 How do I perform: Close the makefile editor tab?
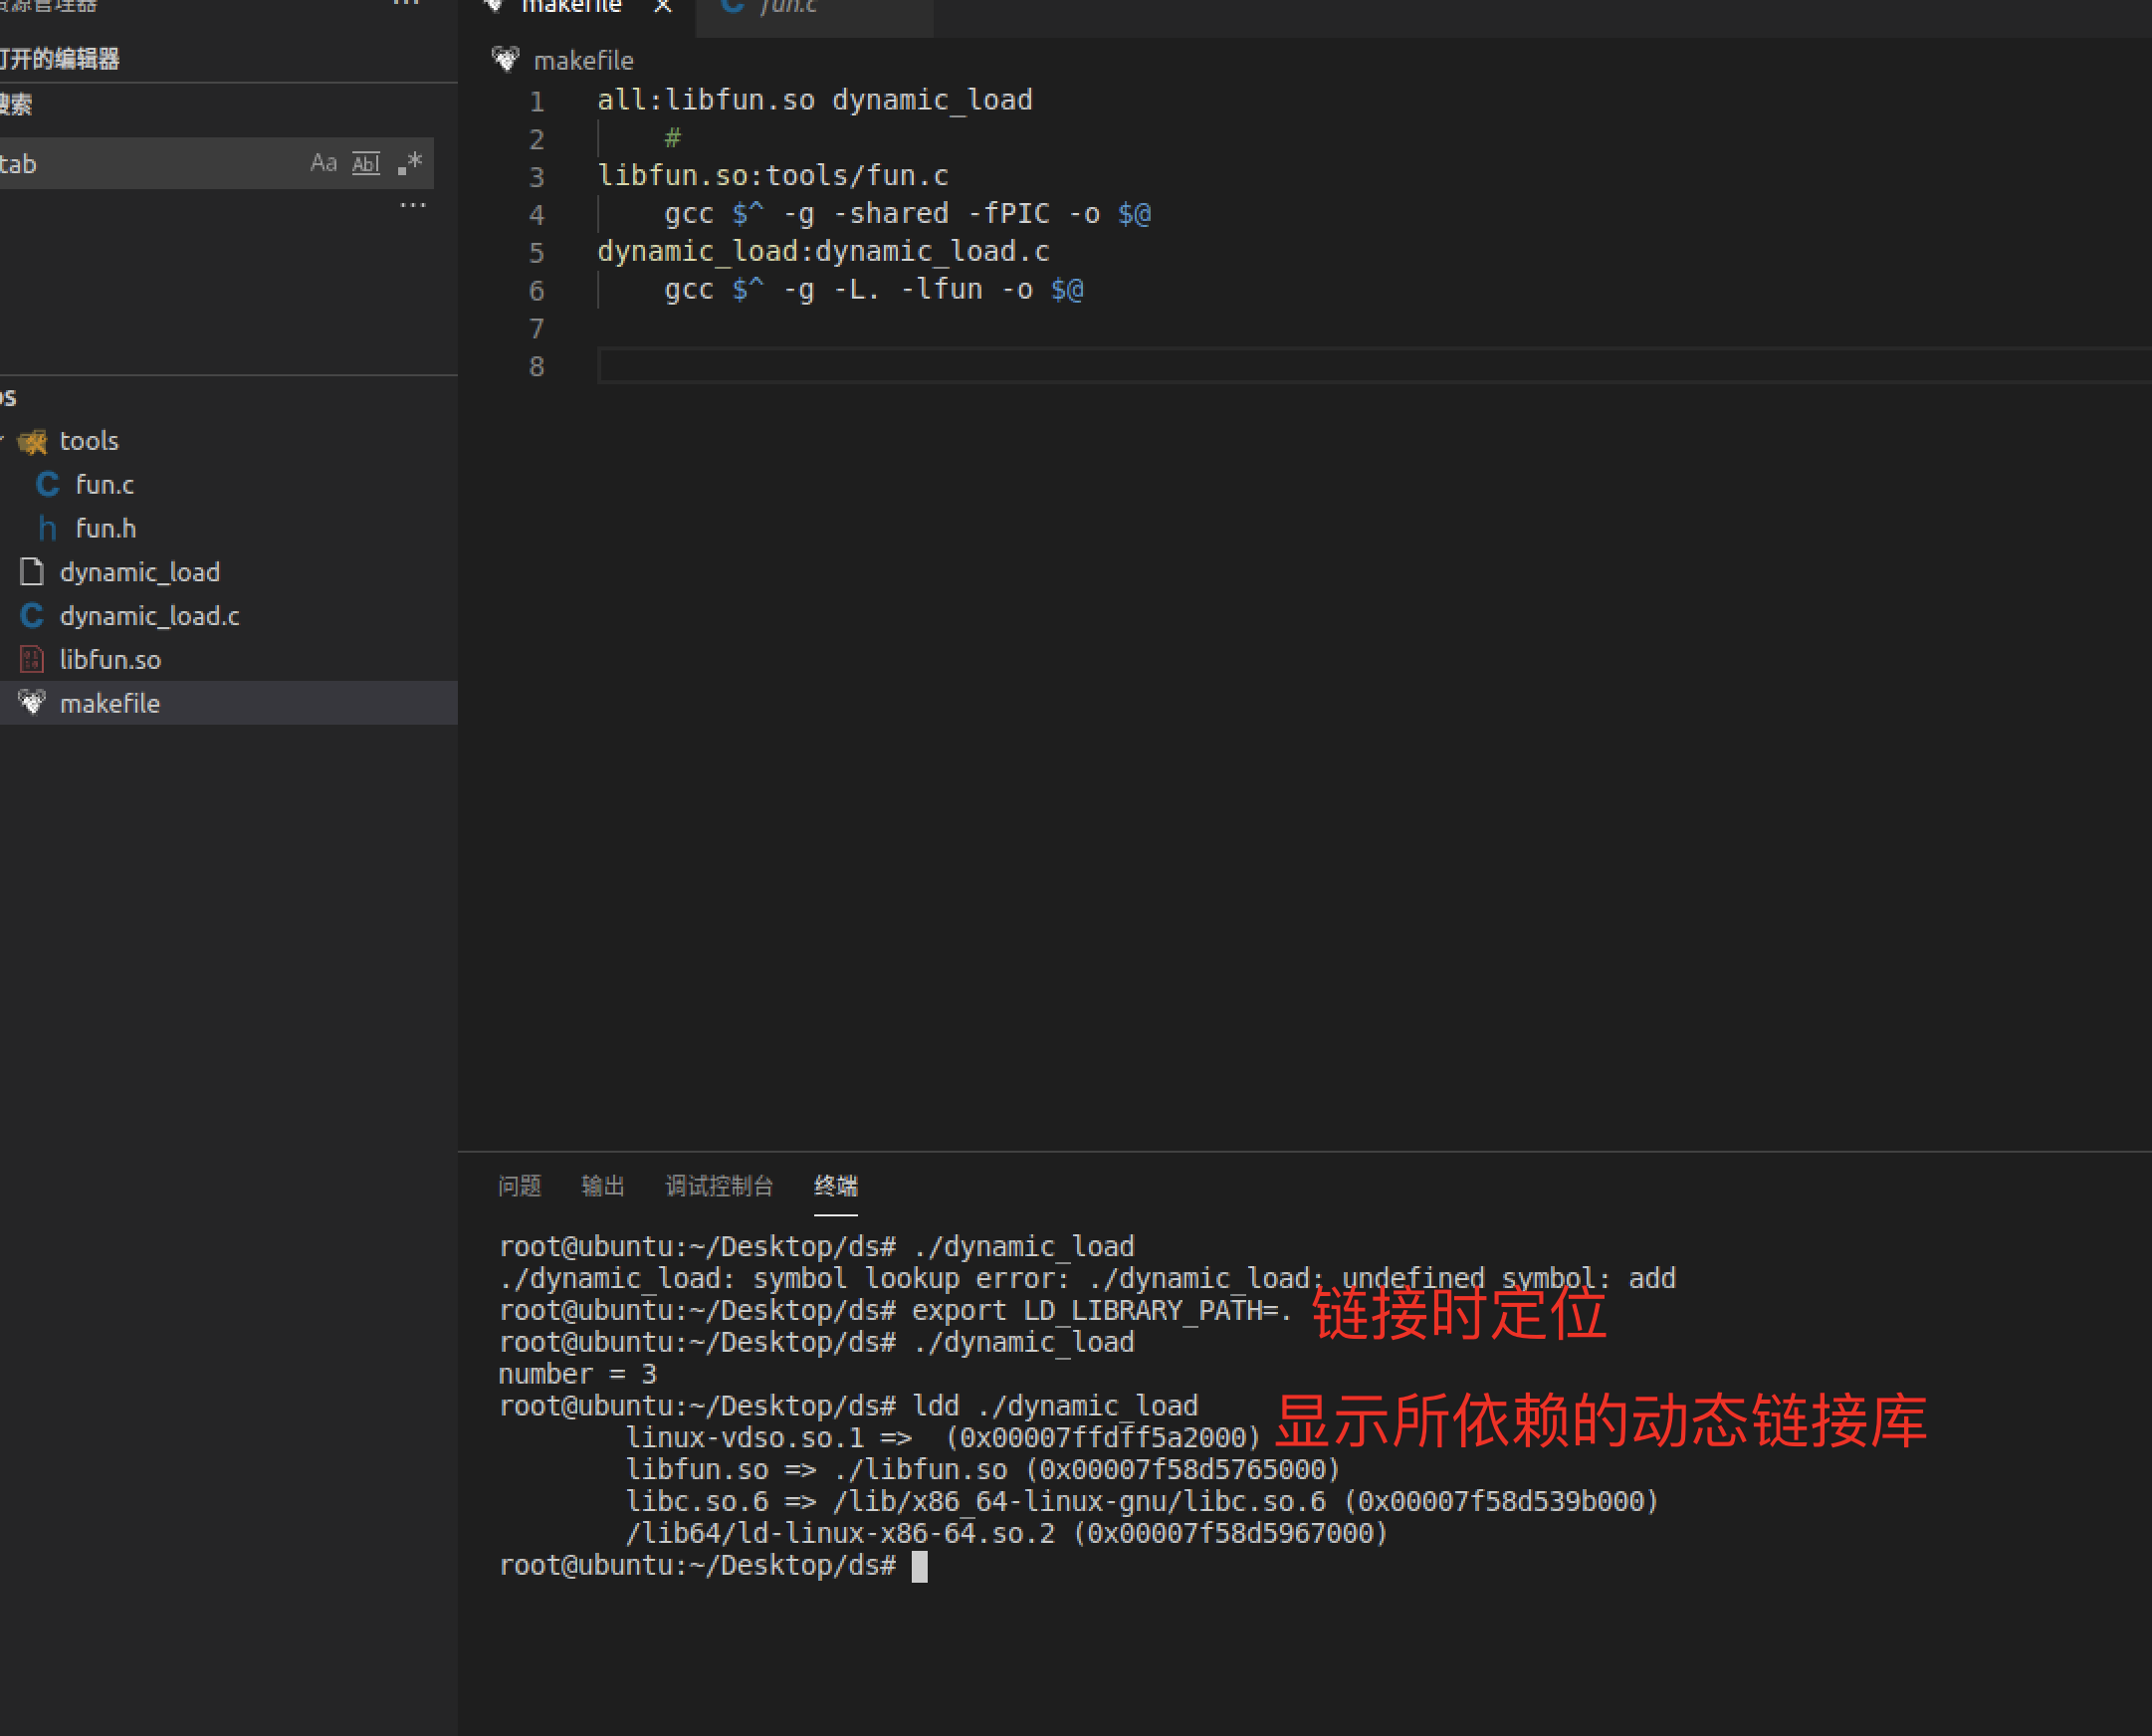[x=662, y=7]
